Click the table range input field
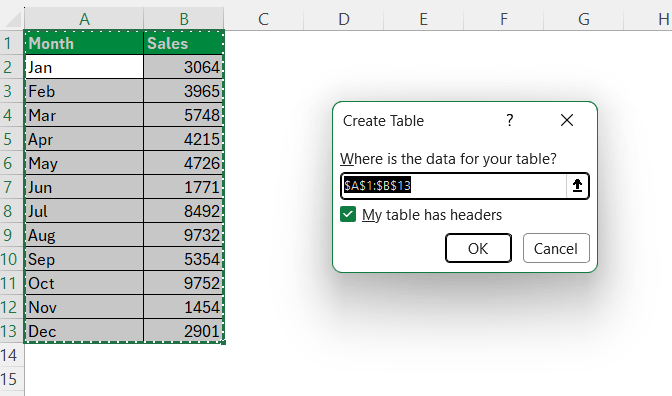This screenshot has width=672, height=396. click(454, 186)
